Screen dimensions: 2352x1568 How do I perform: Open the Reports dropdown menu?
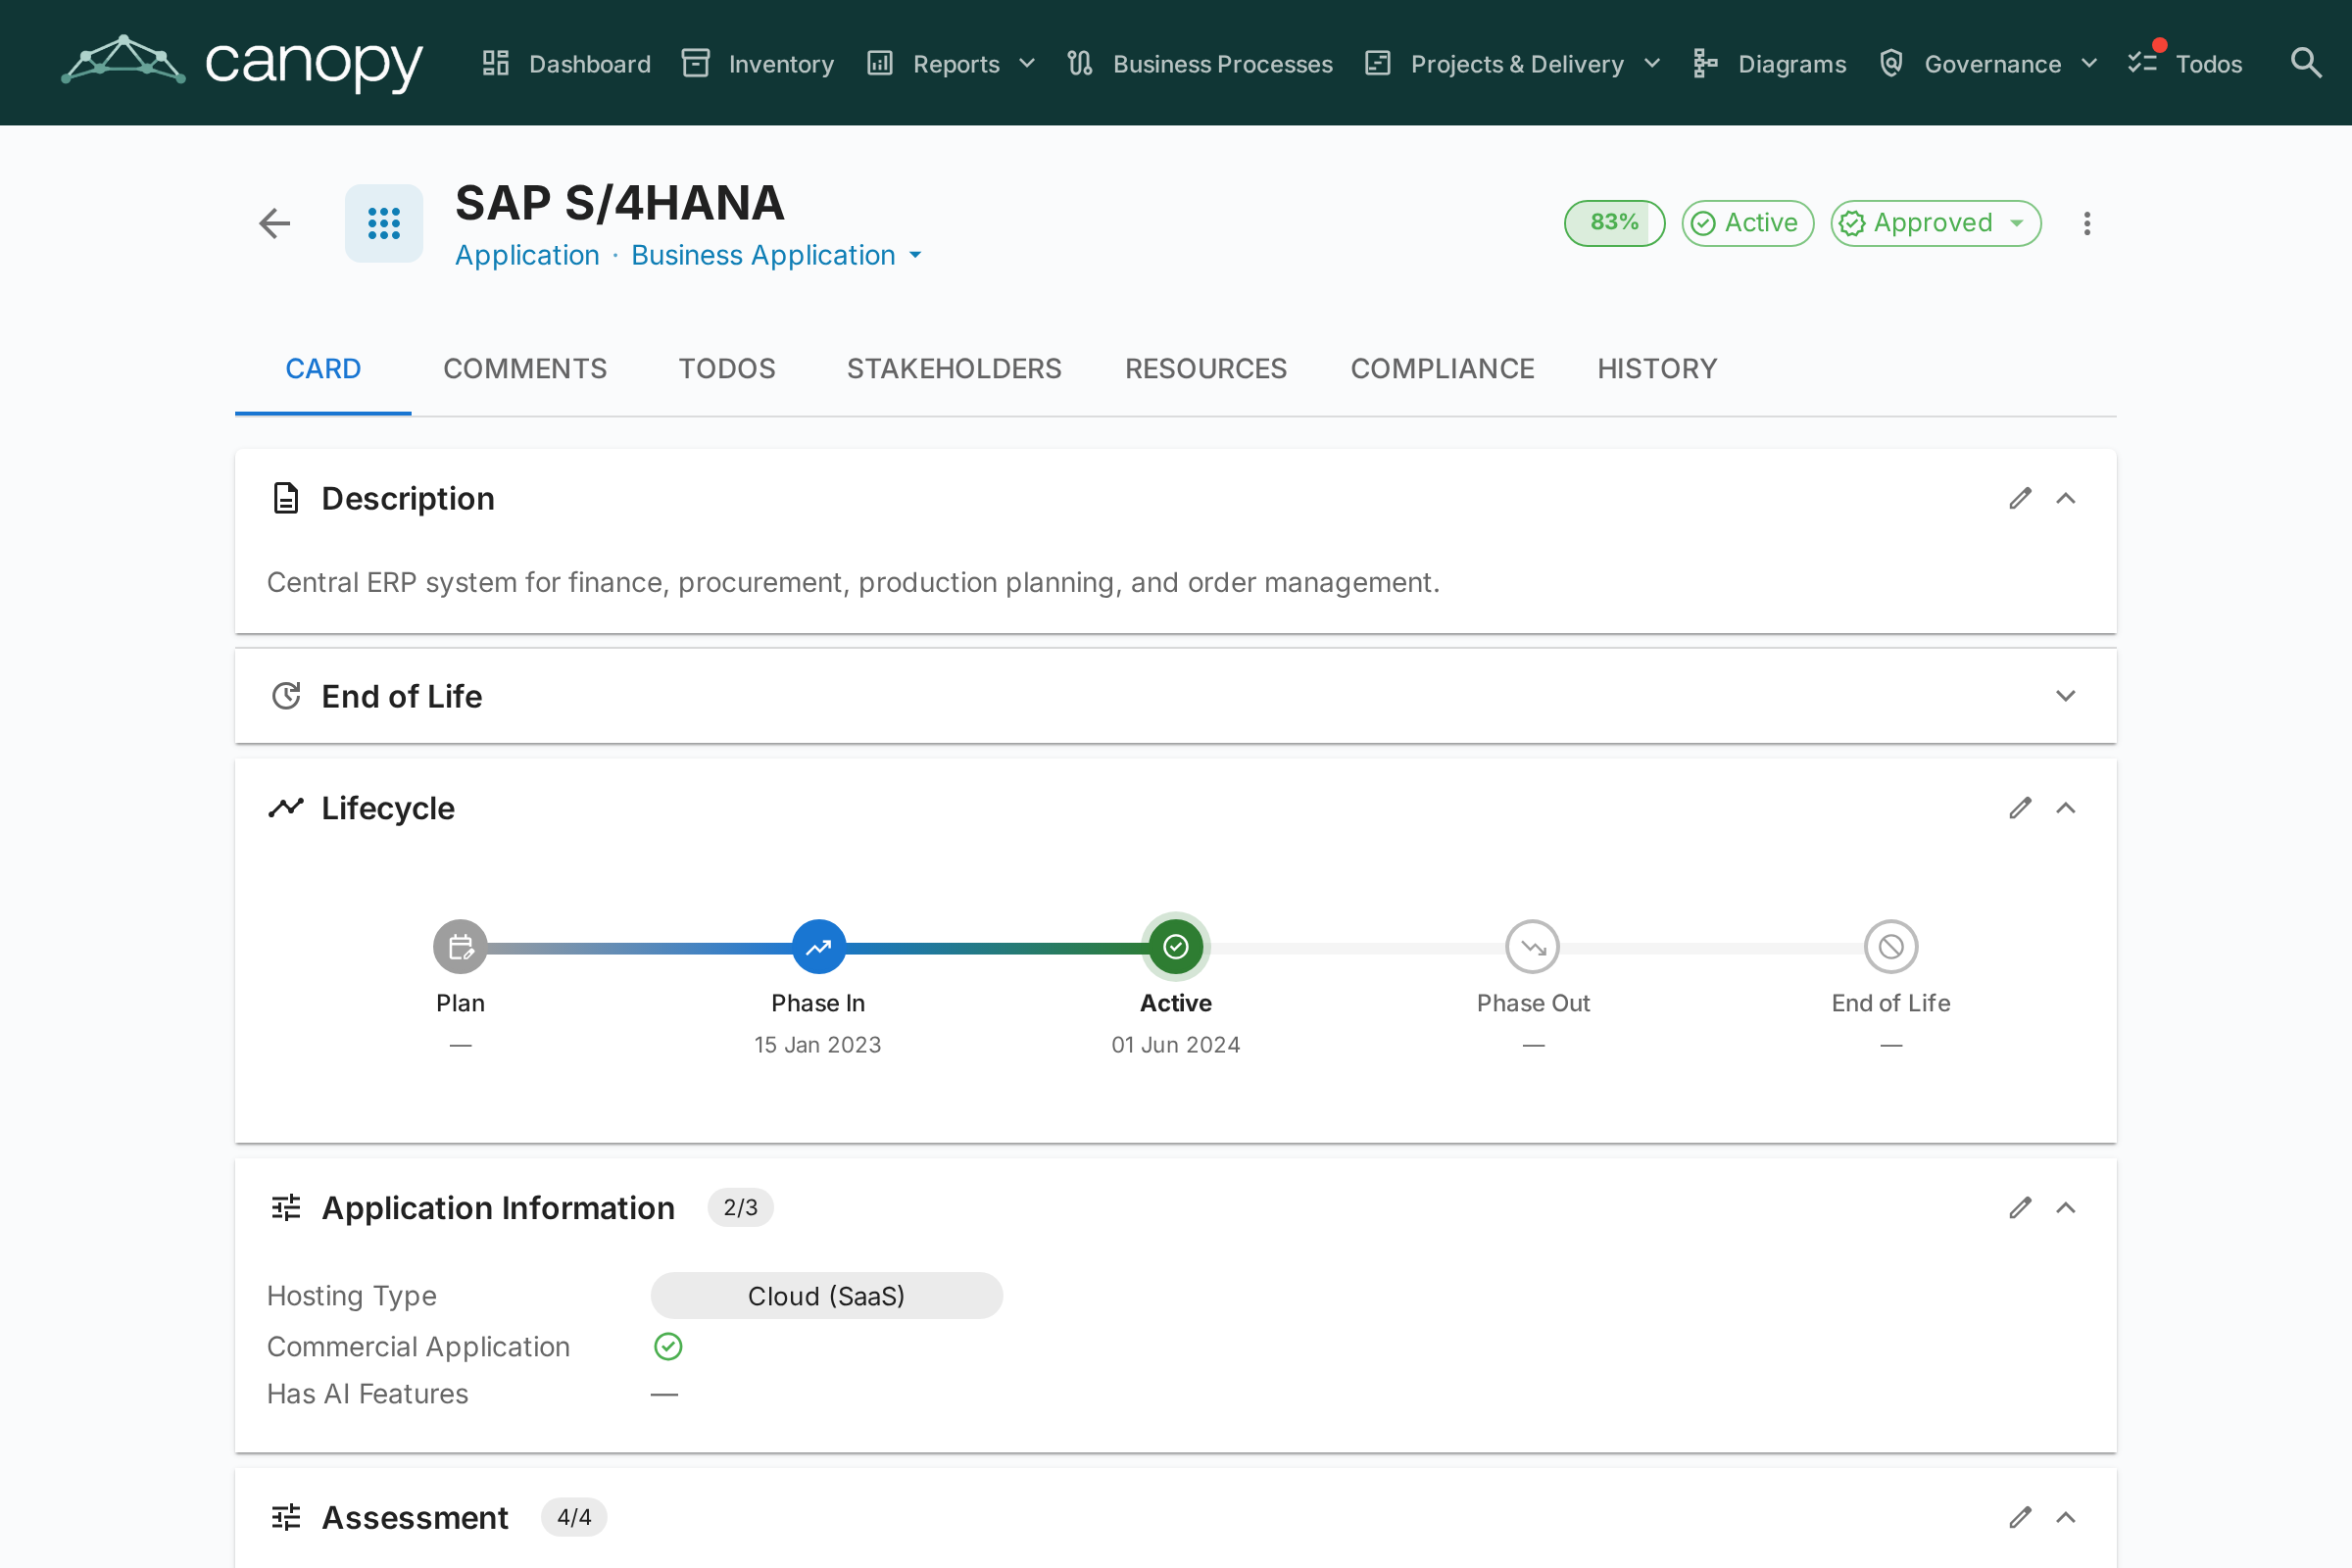tap(951, 64)
